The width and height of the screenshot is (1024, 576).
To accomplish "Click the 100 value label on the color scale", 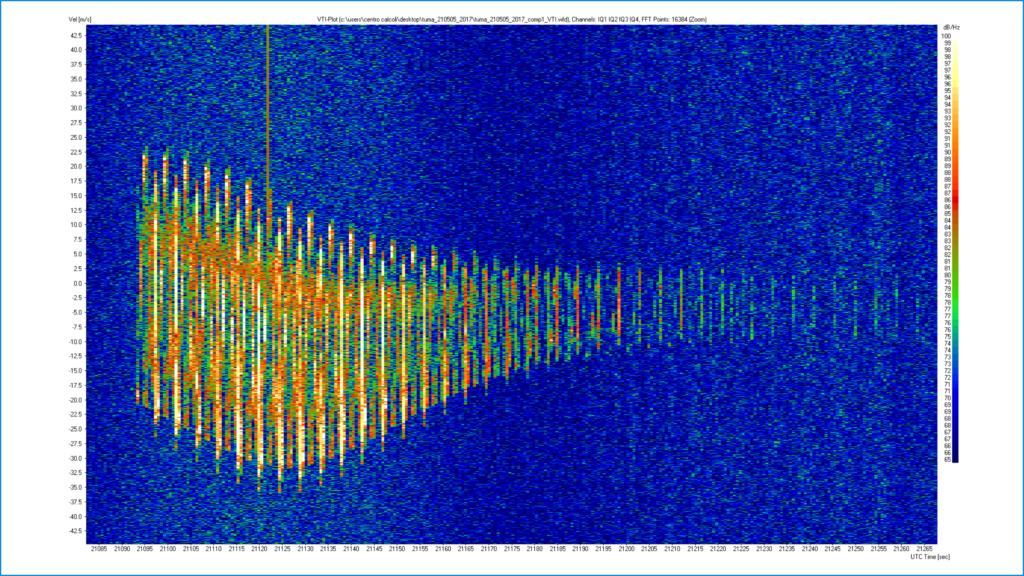I will (x=946, y=36).
